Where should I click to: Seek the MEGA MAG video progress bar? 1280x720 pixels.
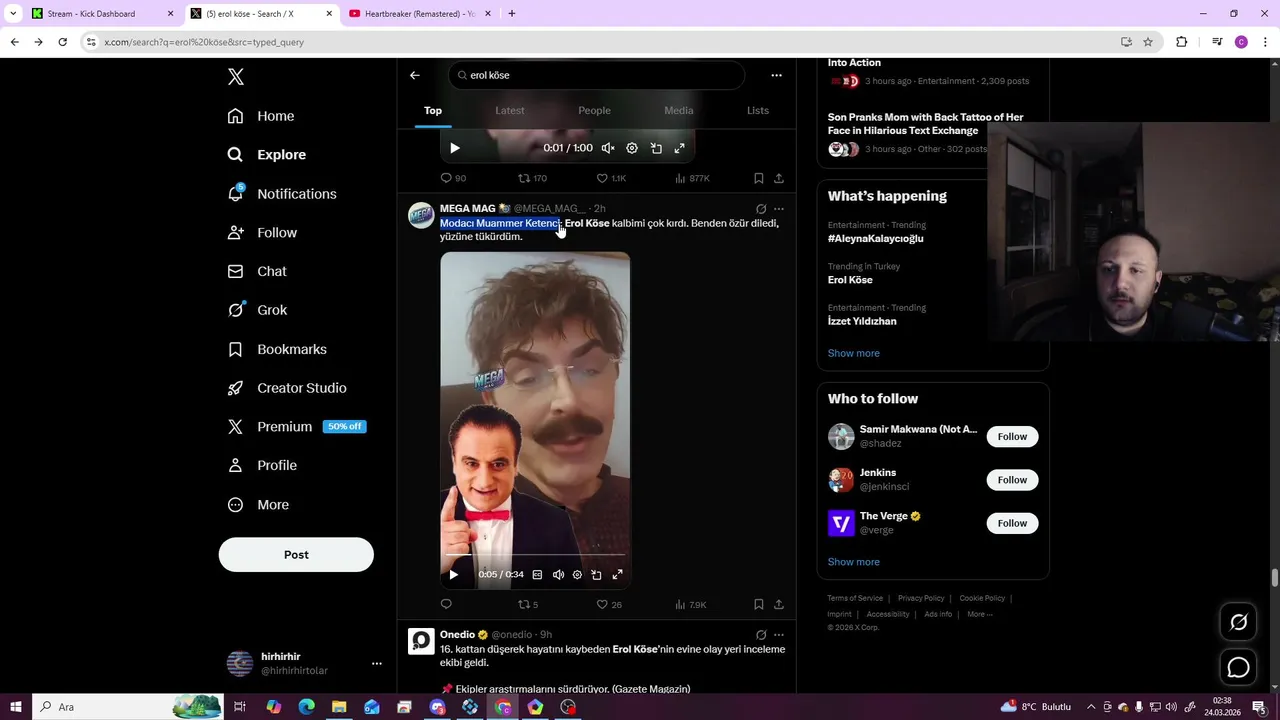(x=535, y=554)
